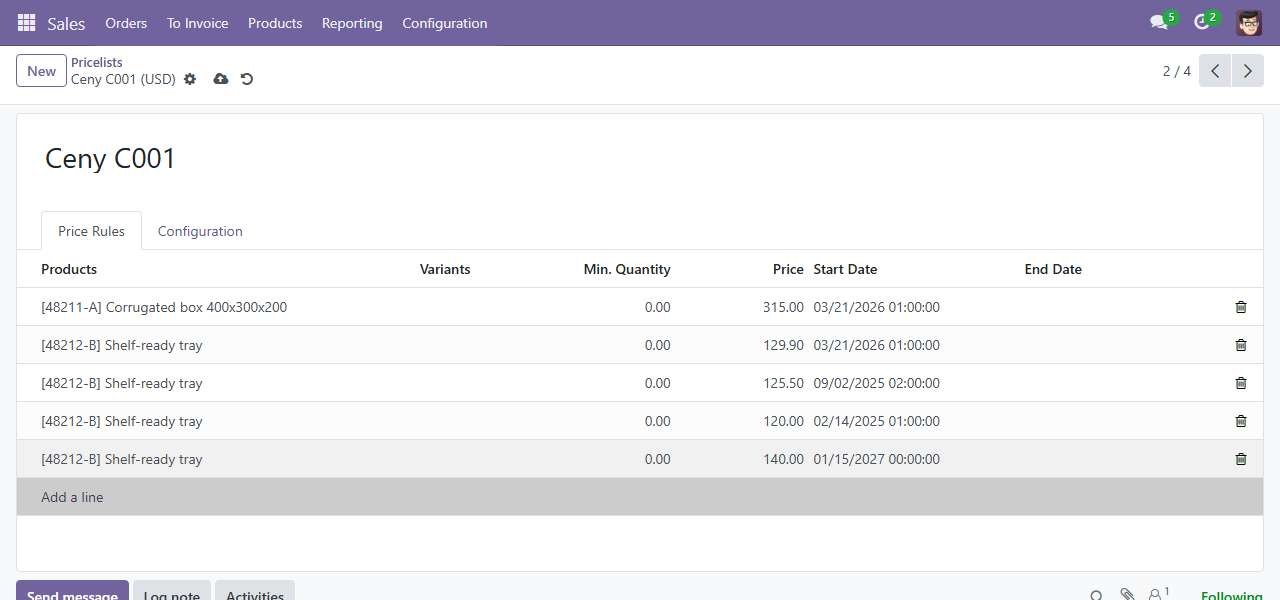Click the price cell 315.00
This screenshot has width=1280, height=600.
point(783,307)
